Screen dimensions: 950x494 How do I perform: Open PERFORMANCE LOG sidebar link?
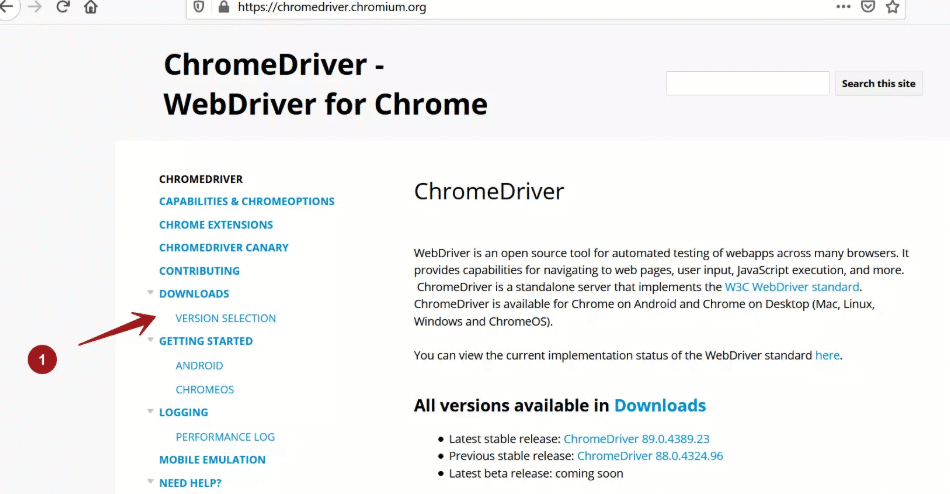[225, 437]
